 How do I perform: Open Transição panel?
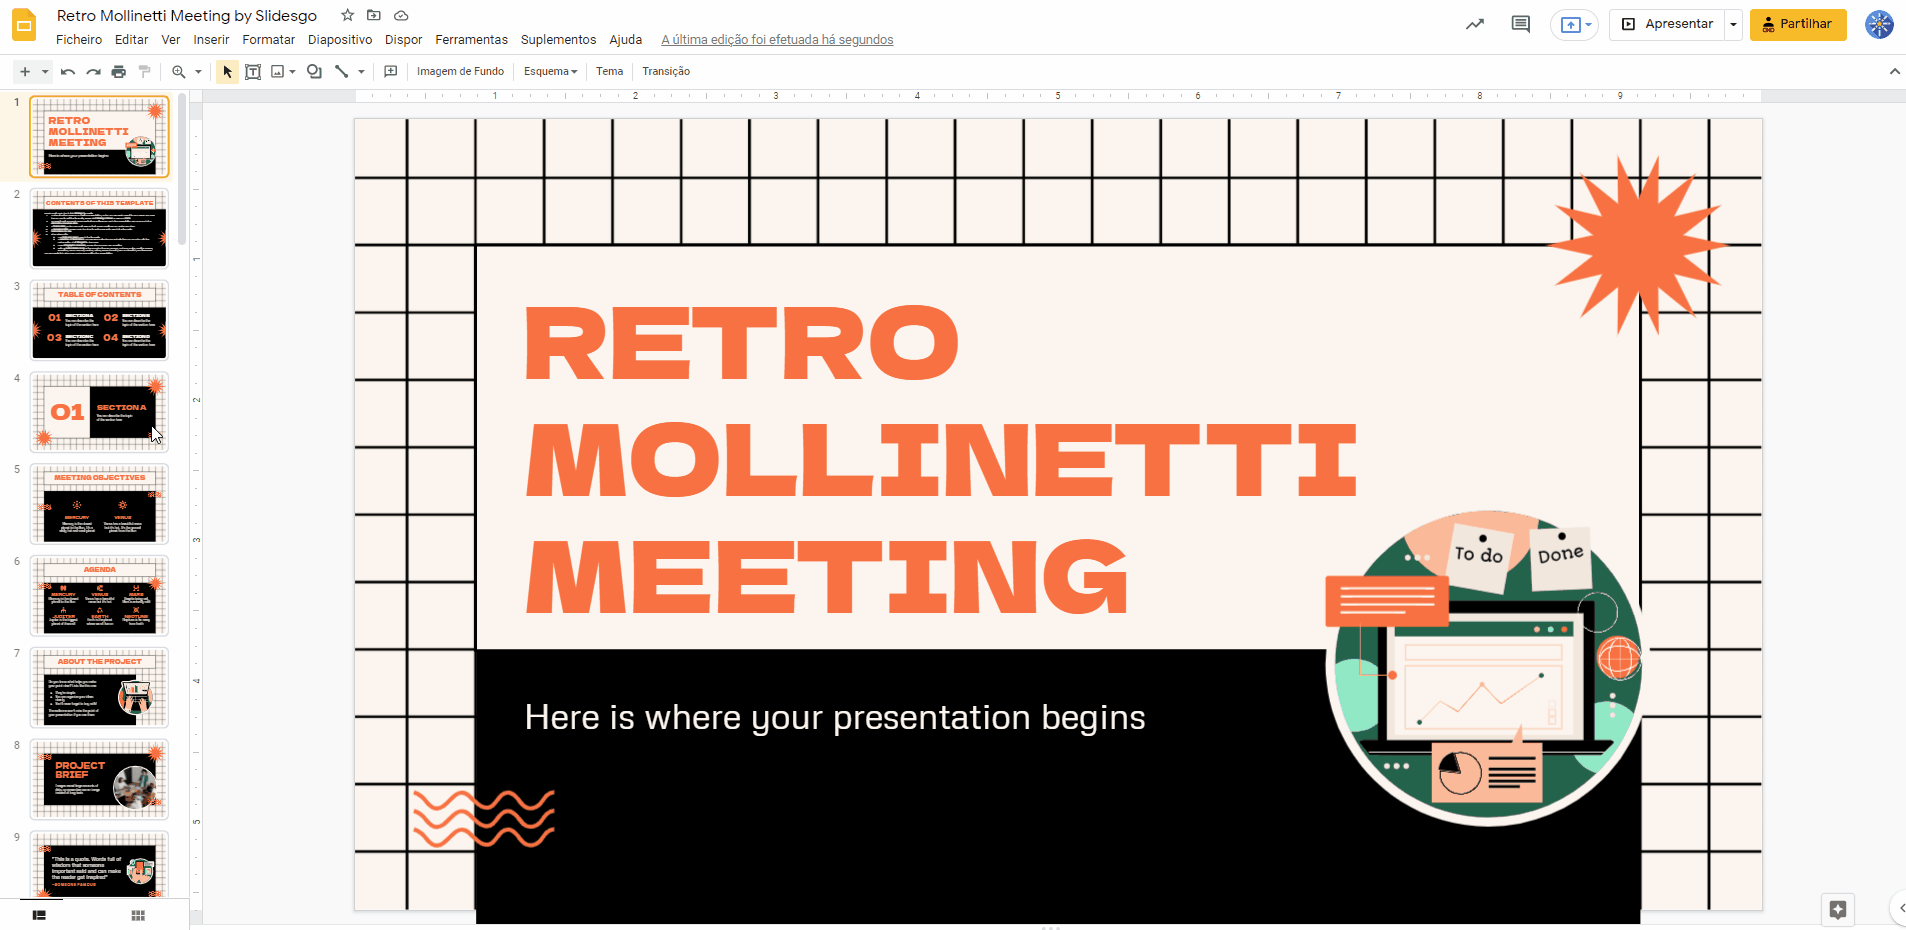666,71
